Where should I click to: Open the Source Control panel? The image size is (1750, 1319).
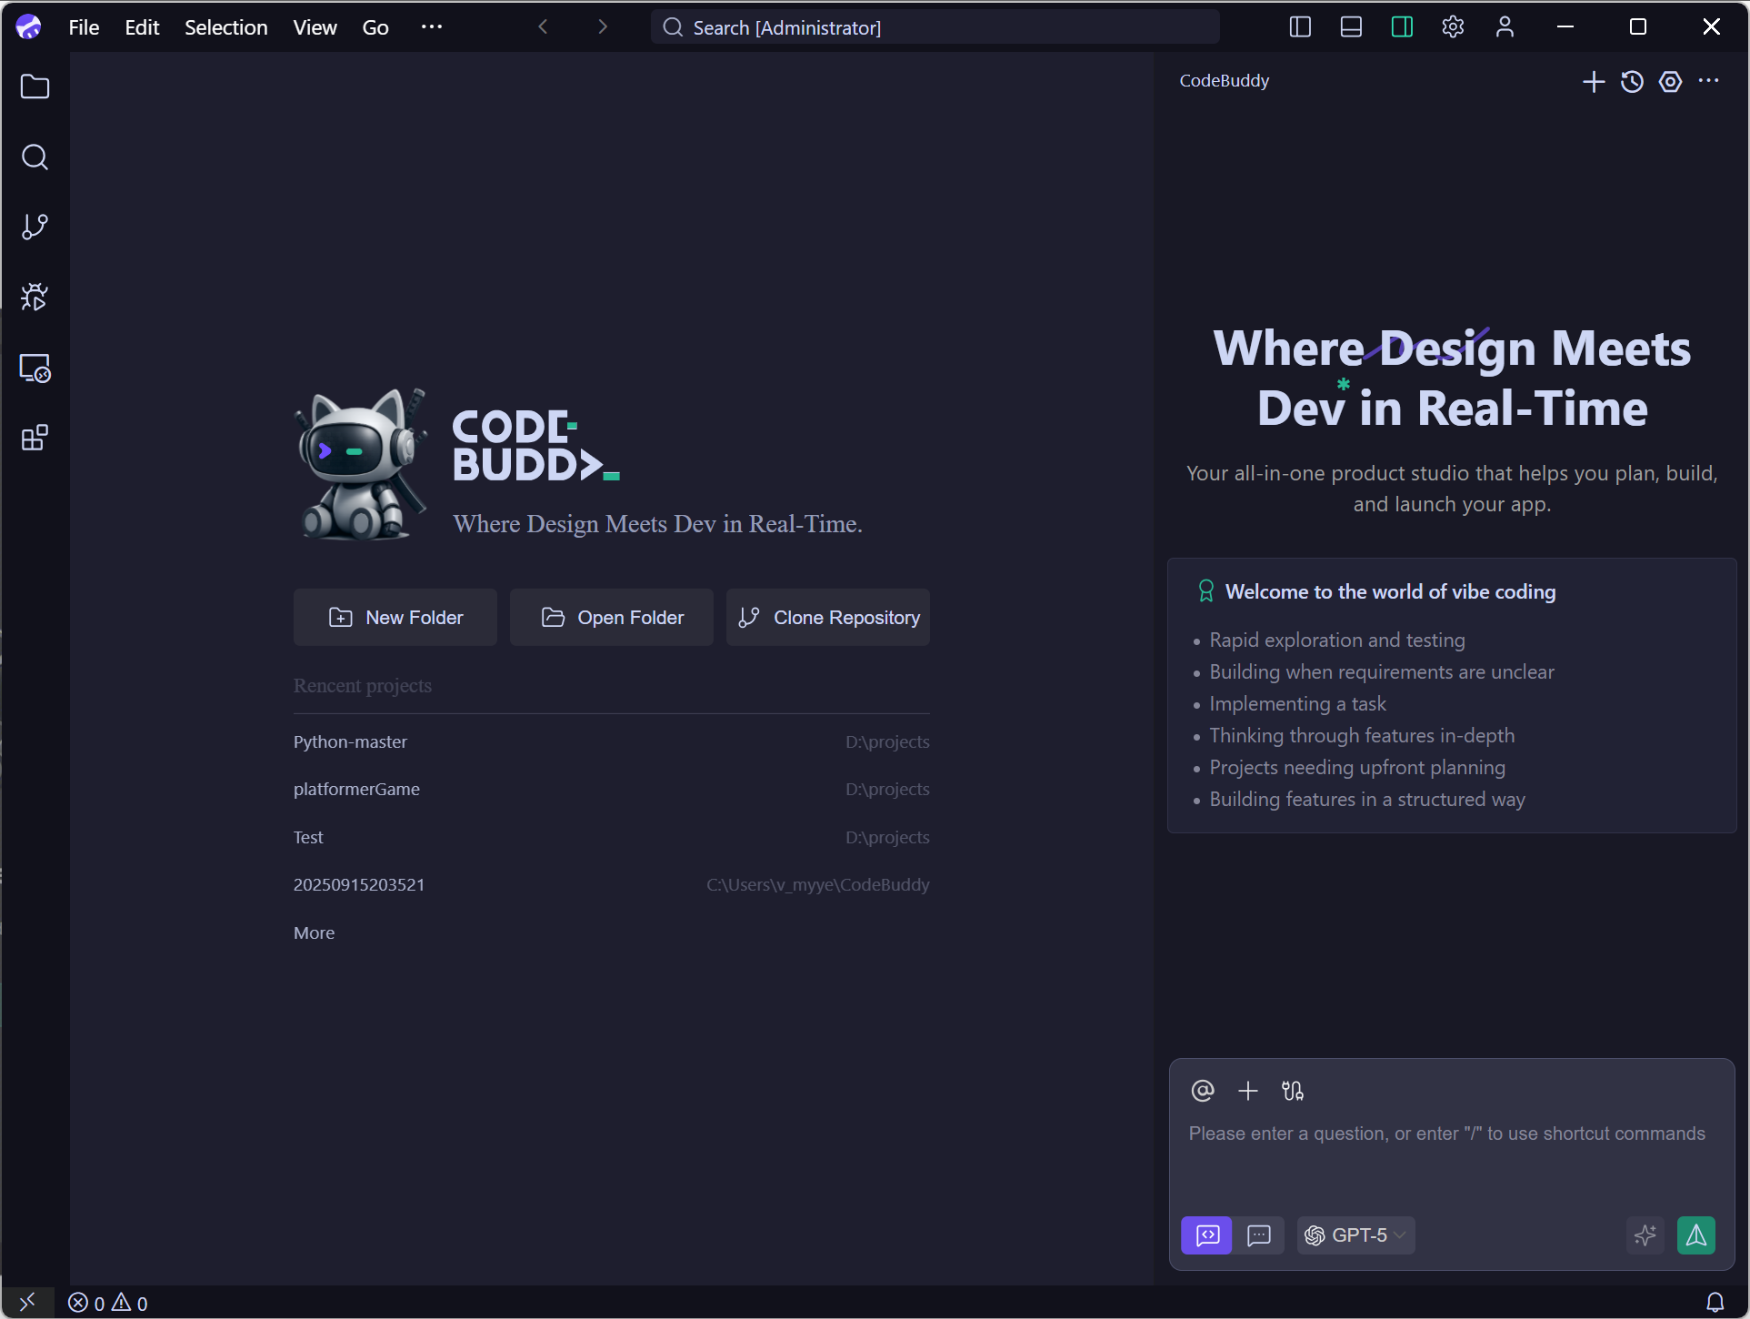click(34, 227)
